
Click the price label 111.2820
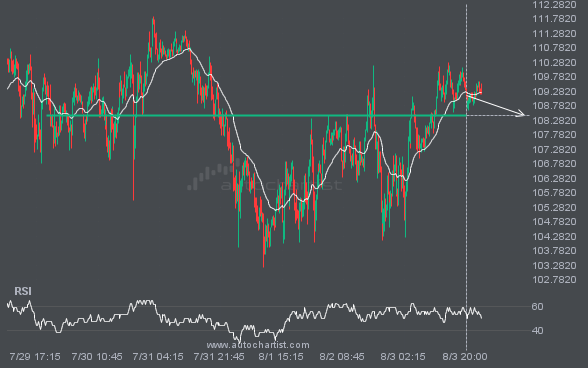554,34
